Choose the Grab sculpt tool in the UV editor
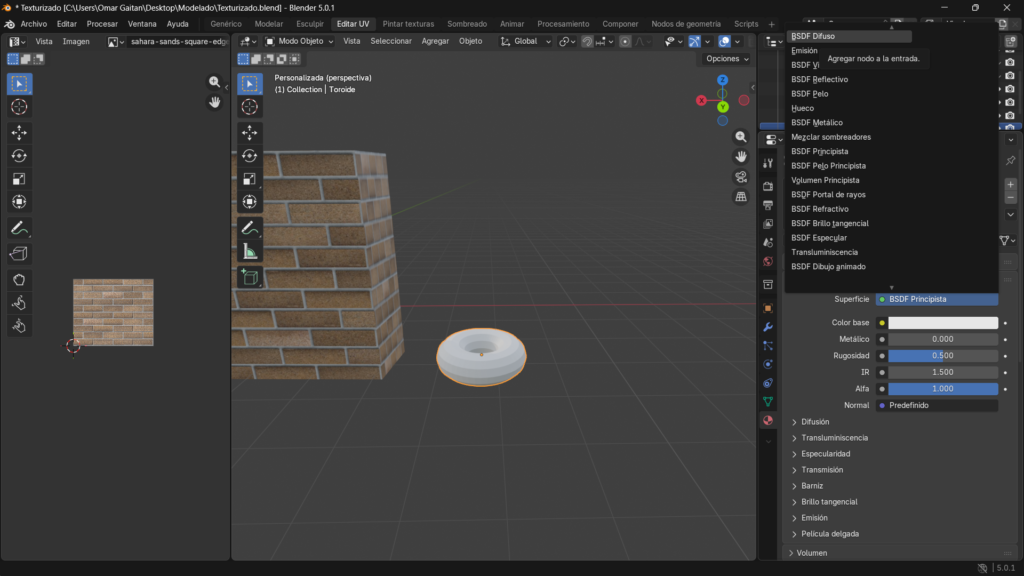This screenshot has height=576, width=1024. click(19, 279)
